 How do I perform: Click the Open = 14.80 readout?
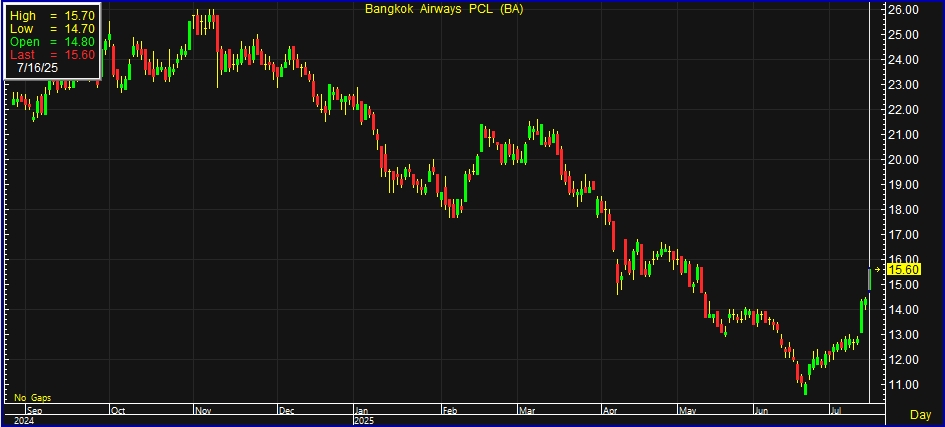(52, 42)
